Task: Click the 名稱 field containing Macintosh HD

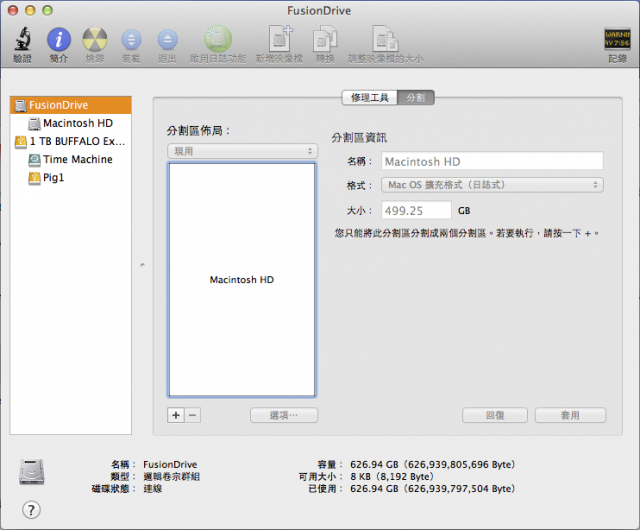Action: [492, 162]
